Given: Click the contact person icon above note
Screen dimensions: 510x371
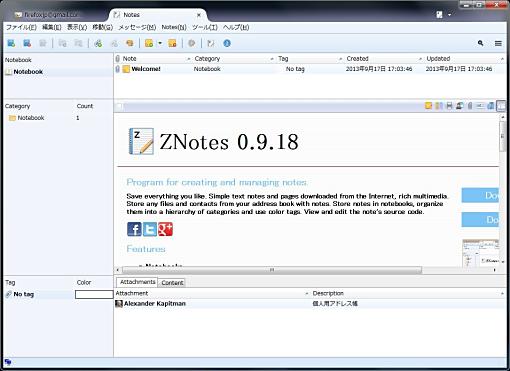Looking at the screenshot, I should coord(459,106).
